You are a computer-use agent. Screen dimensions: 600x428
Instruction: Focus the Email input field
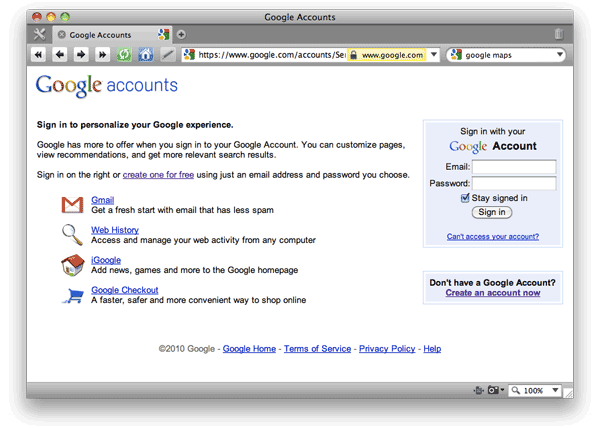click(x=514, y=167)
